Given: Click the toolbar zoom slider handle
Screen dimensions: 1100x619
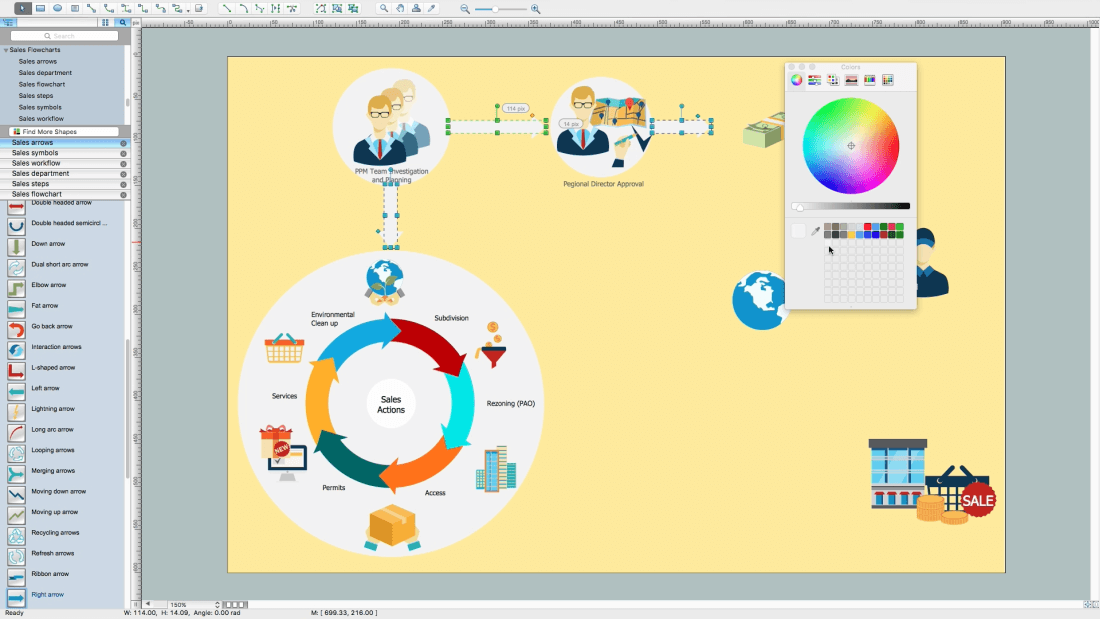Looking at the screenshot, I should point(495,9).
